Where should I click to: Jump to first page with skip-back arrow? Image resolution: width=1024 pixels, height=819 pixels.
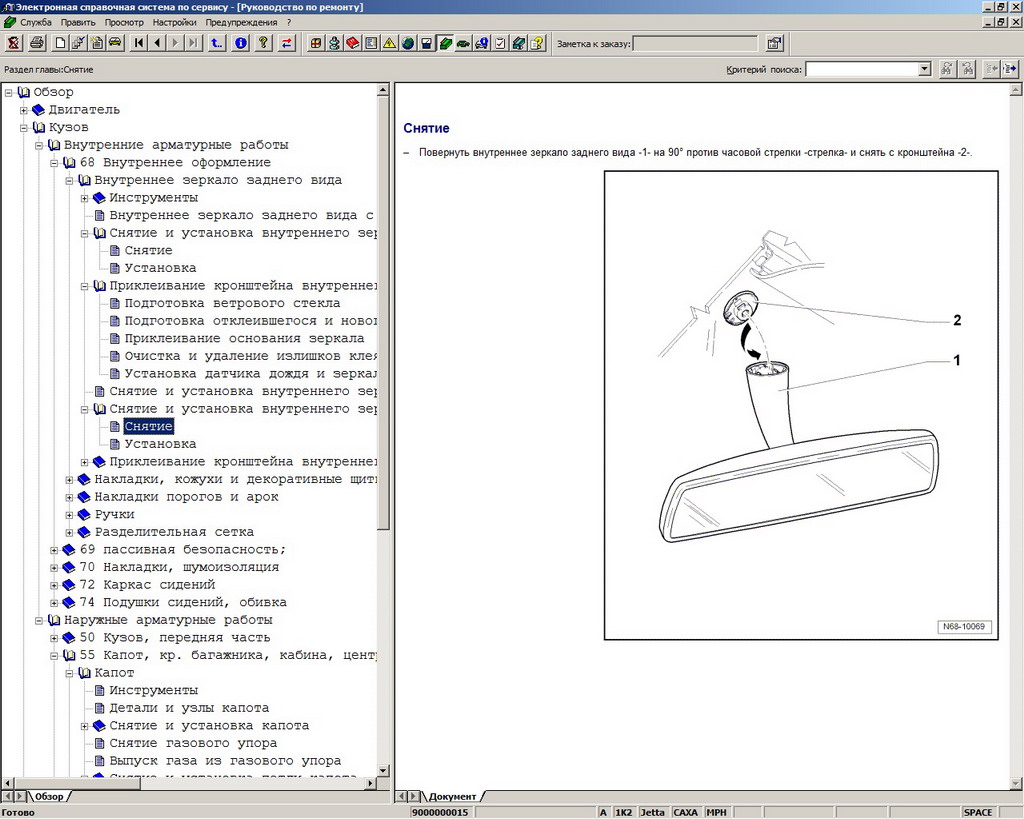(x=138, y=44)
